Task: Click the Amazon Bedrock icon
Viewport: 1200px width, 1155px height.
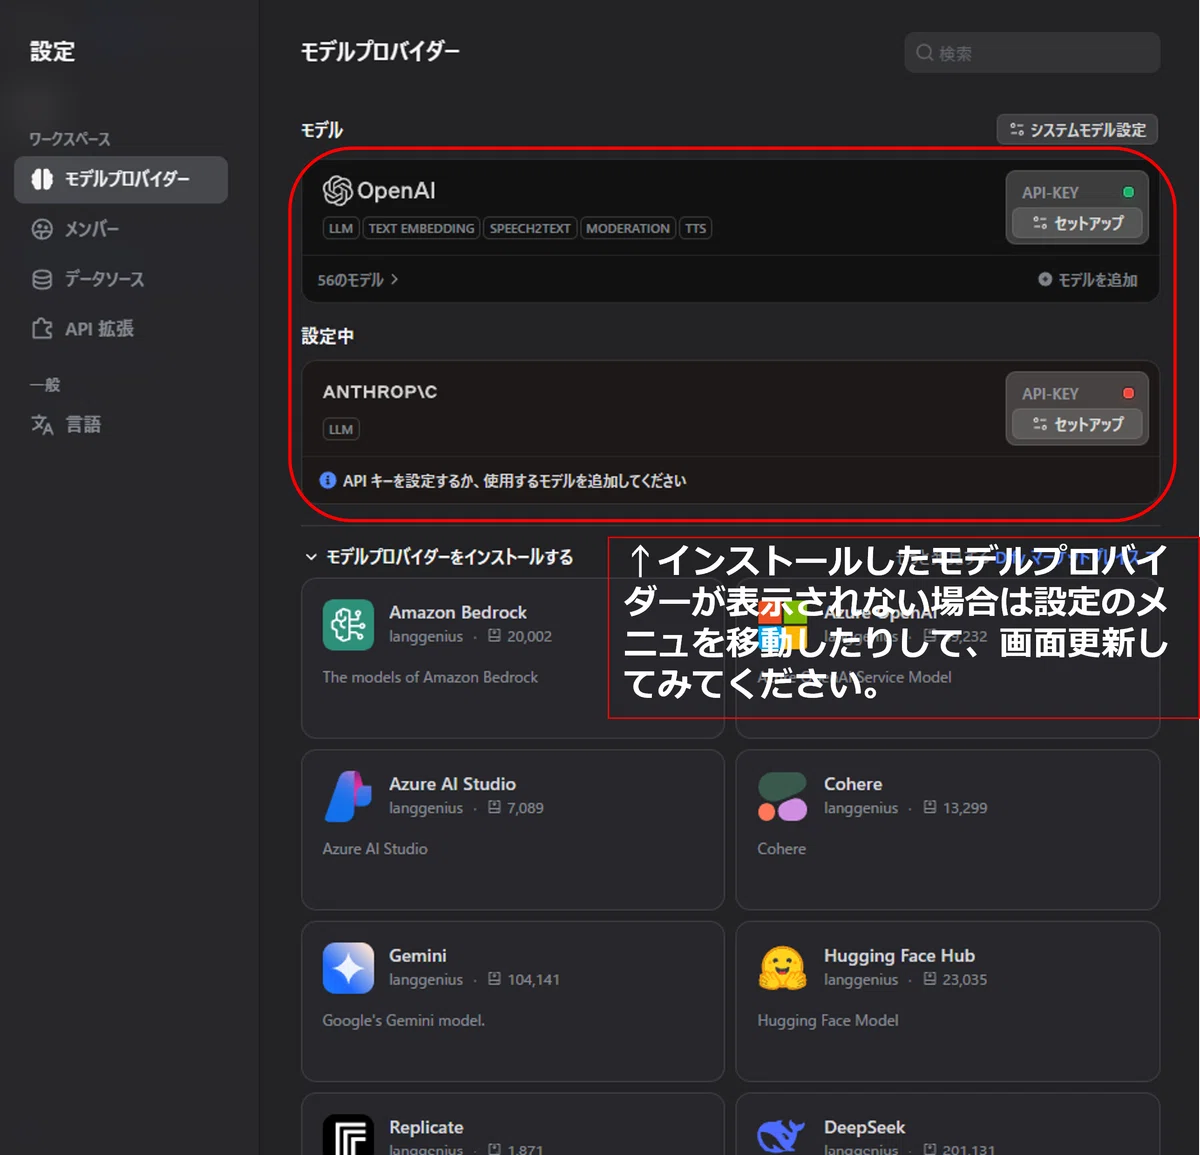Action: click(348, 624)
